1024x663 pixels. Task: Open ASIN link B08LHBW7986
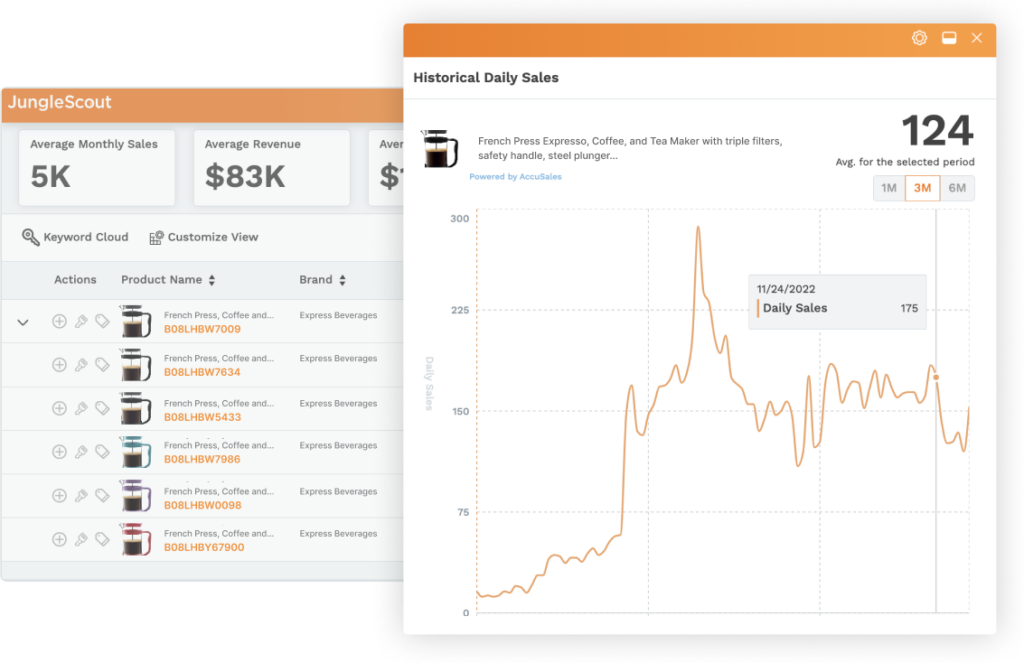click(202, 459)
